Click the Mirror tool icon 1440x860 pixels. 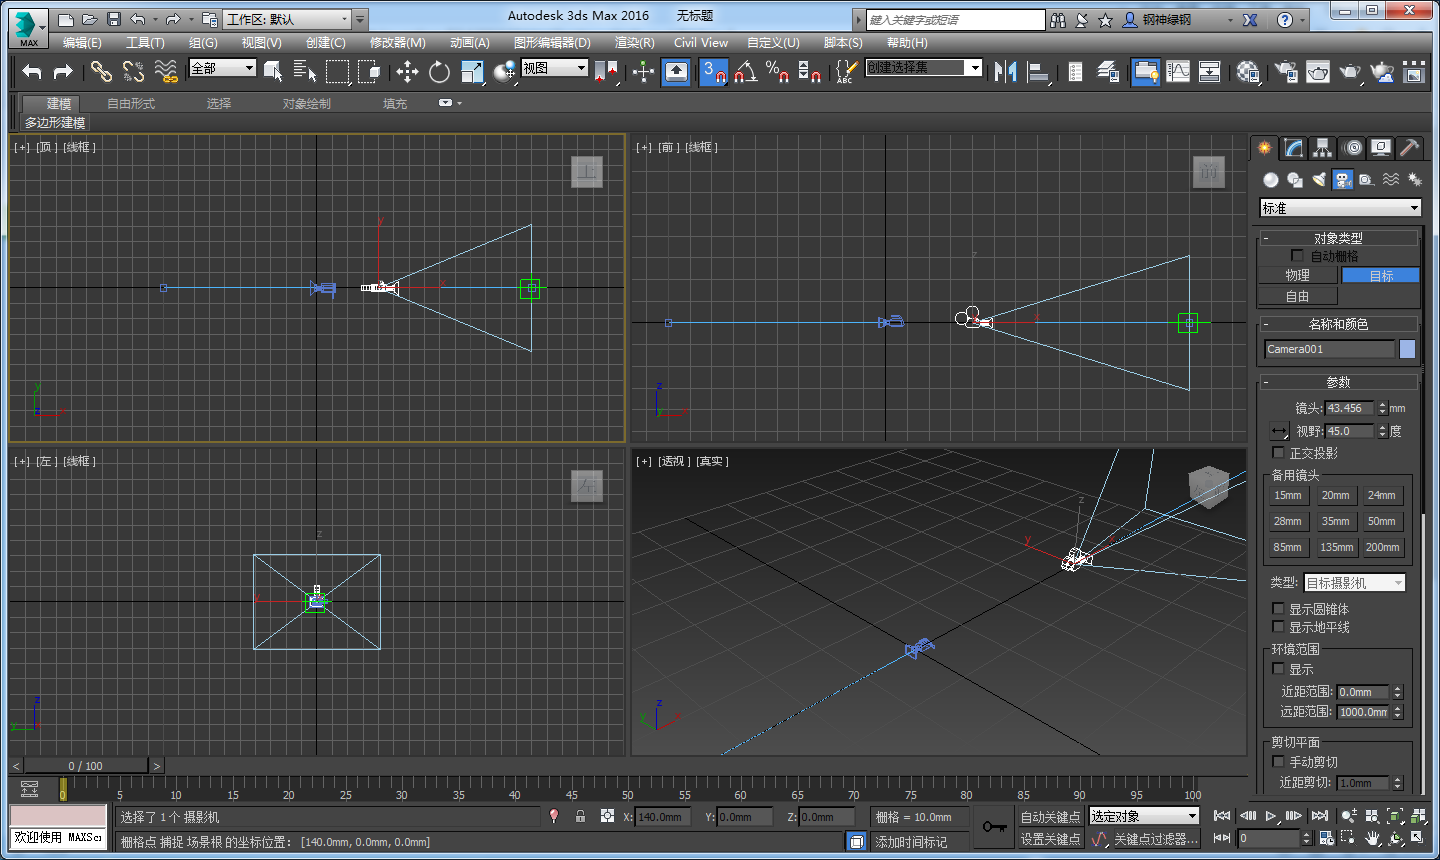(1006, 71)
